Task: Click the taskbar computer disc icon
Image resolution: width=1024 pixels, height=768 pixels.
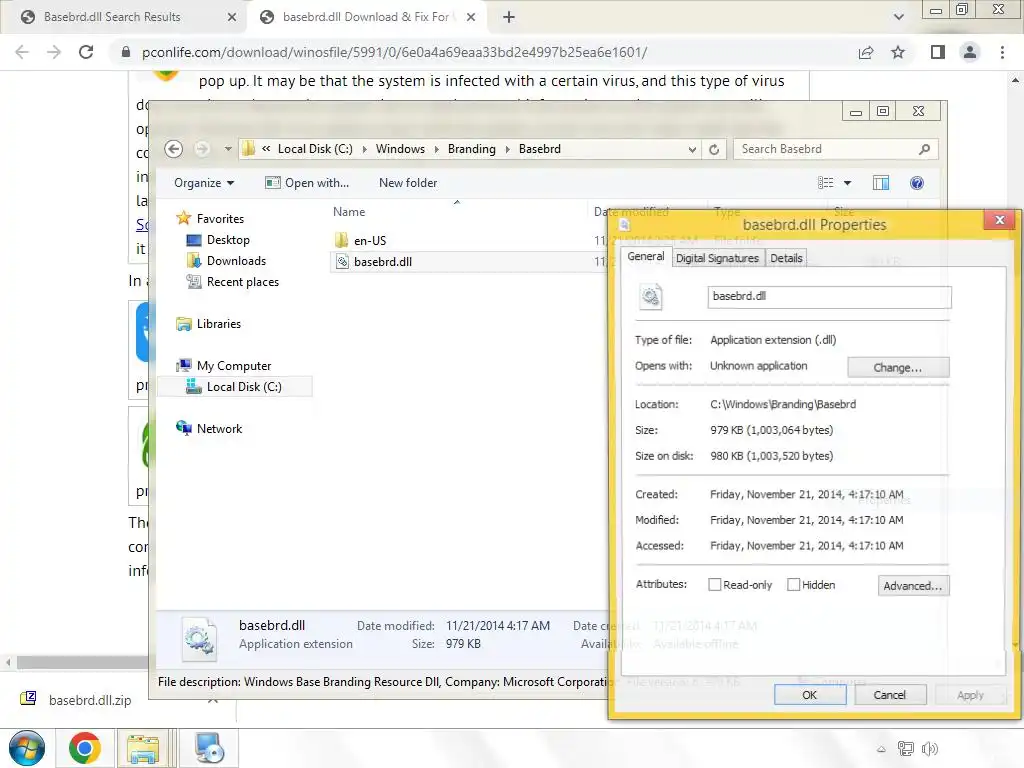Action: (x=209, y=748)
